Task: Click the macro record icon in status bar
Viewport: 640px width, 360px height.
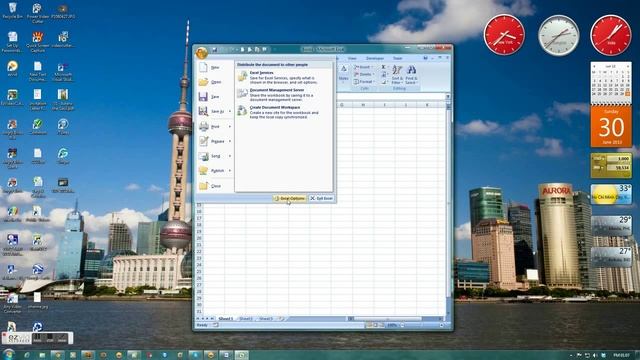Action: point(216,325)
